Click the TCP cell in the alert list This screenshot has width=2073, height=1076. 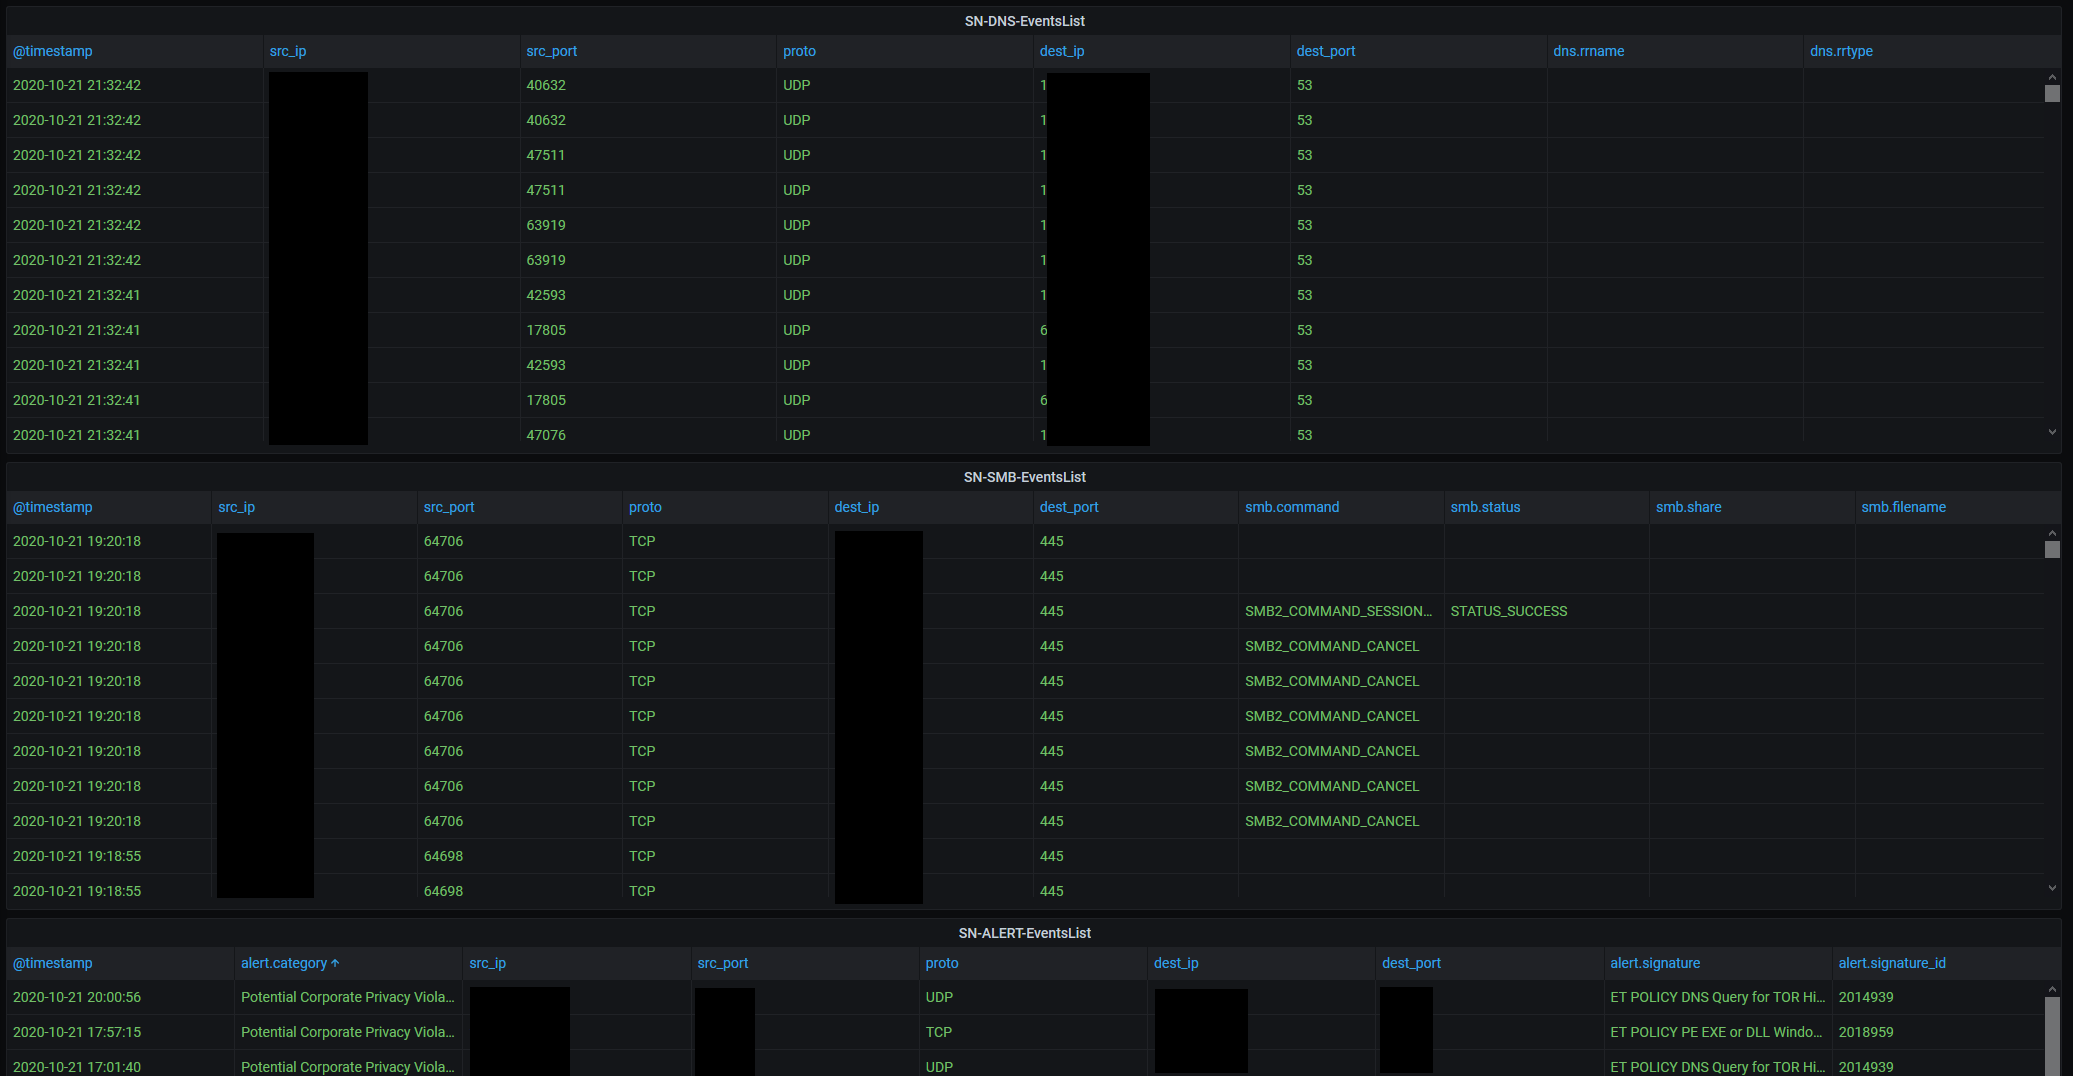click(939, 1032)
